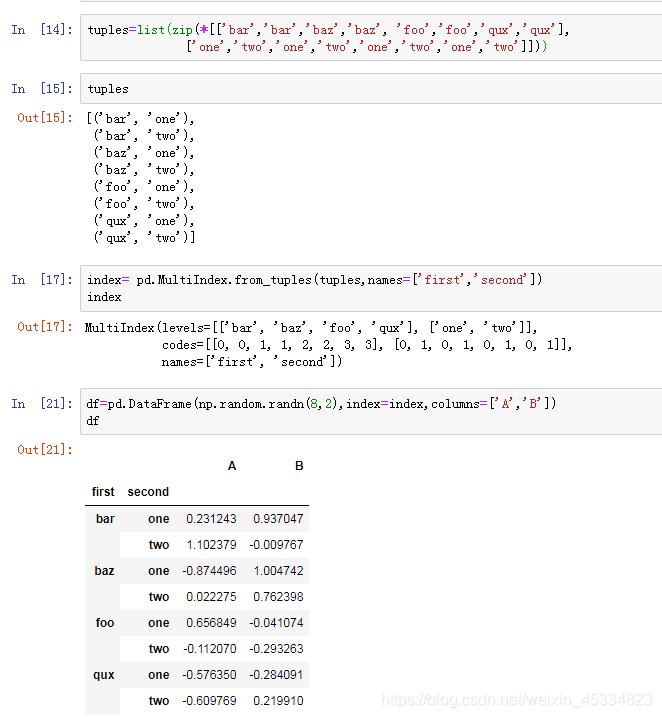Click the In [17]: prompt label

pos(42,279)
